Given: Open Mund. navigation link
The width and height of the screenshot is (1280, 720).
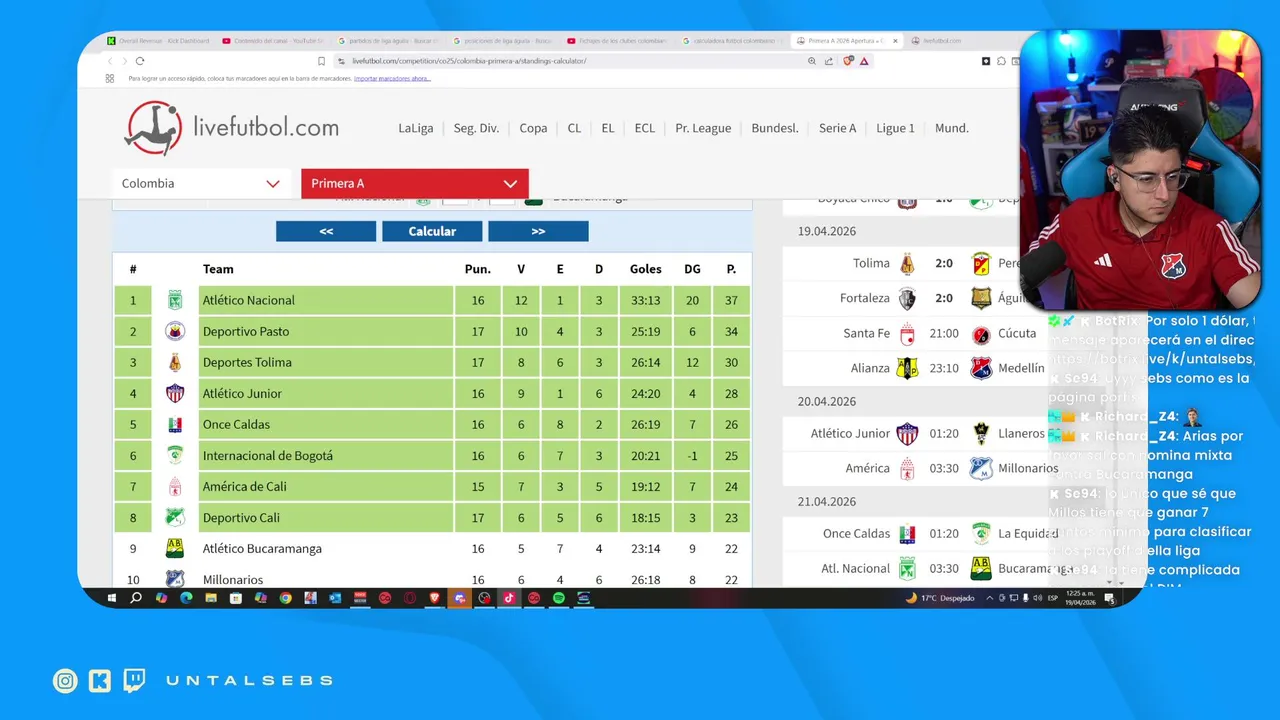Looking at the screenshot, I should pos(952,128).
